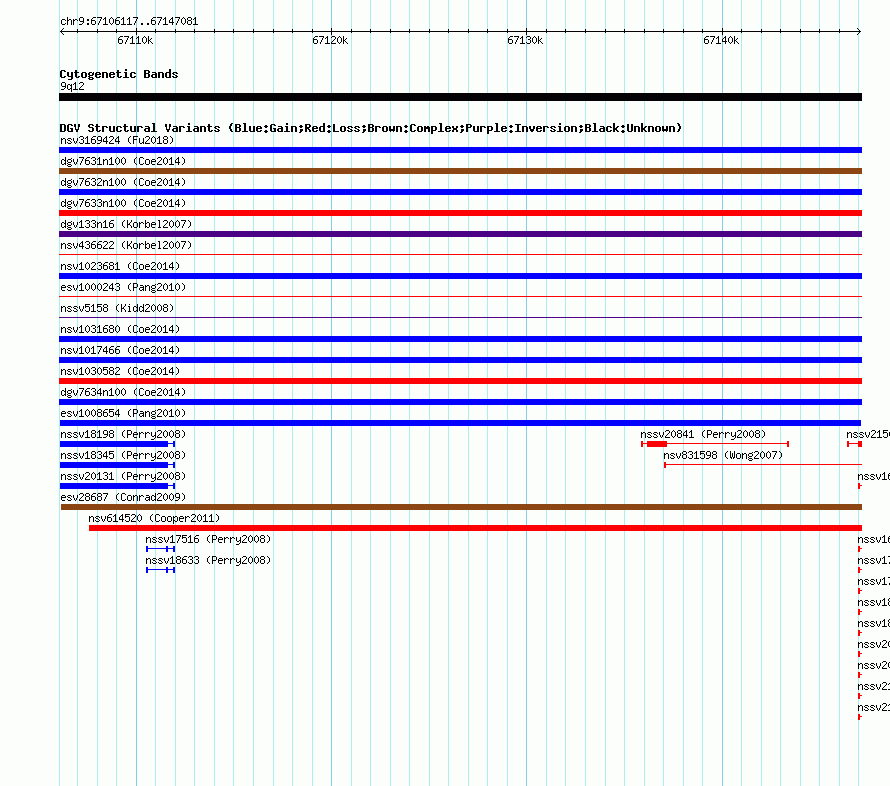890x786 pixels.
Task: Click the red bar under nsv1030582
Action: [x=460, y=381]
